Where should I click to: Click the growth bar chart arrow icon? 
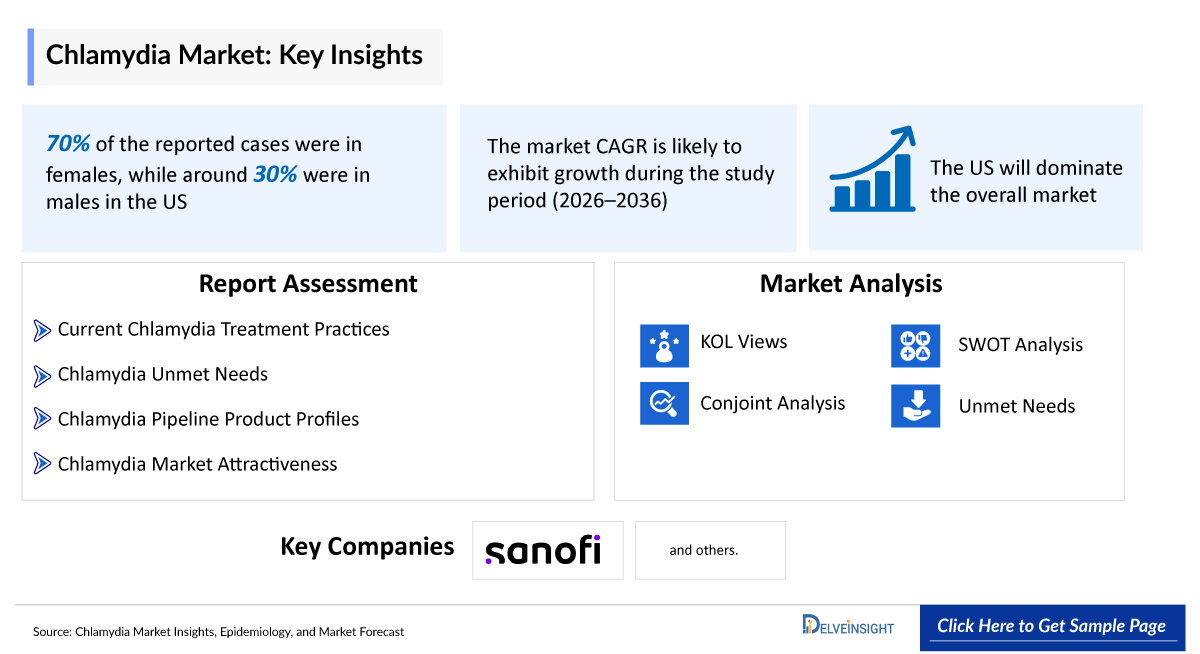click(872, 168)
